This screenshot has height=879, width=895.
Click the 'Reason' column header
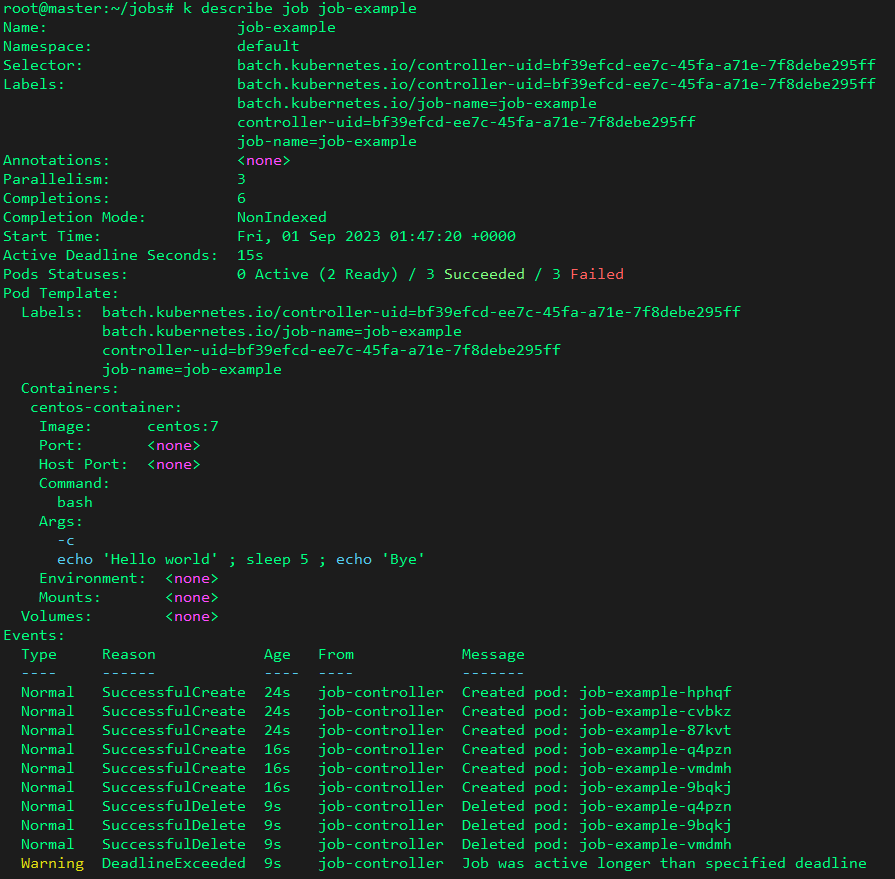click(129, 655)
